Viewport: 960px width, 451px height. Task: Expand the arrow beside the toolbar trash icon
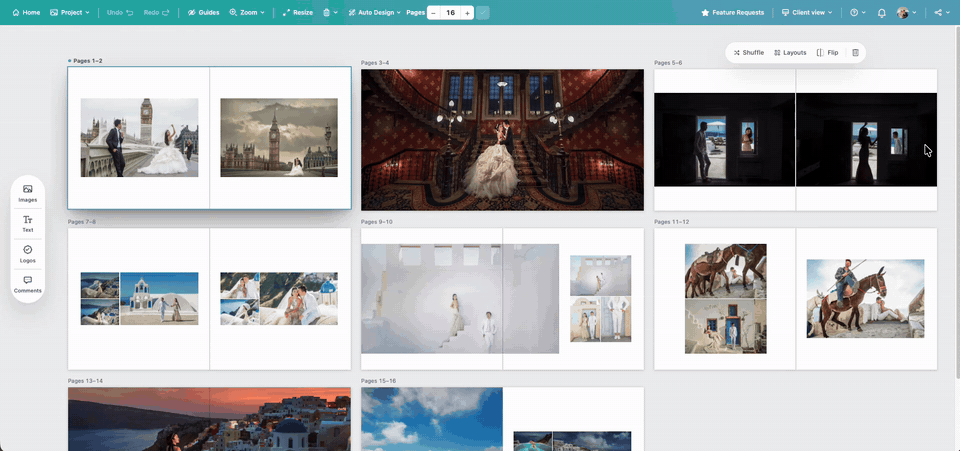(x=336, y=12)
